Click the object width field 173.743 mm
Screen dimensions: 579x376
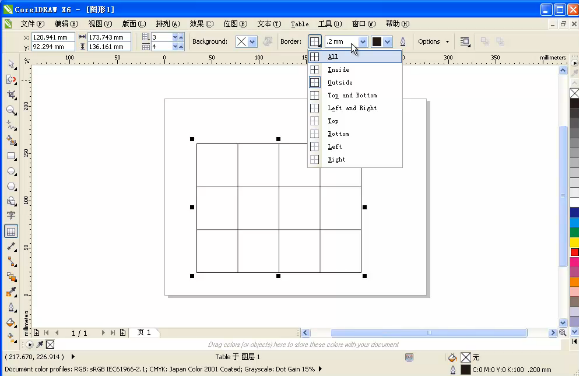click(x=109, y=37)
